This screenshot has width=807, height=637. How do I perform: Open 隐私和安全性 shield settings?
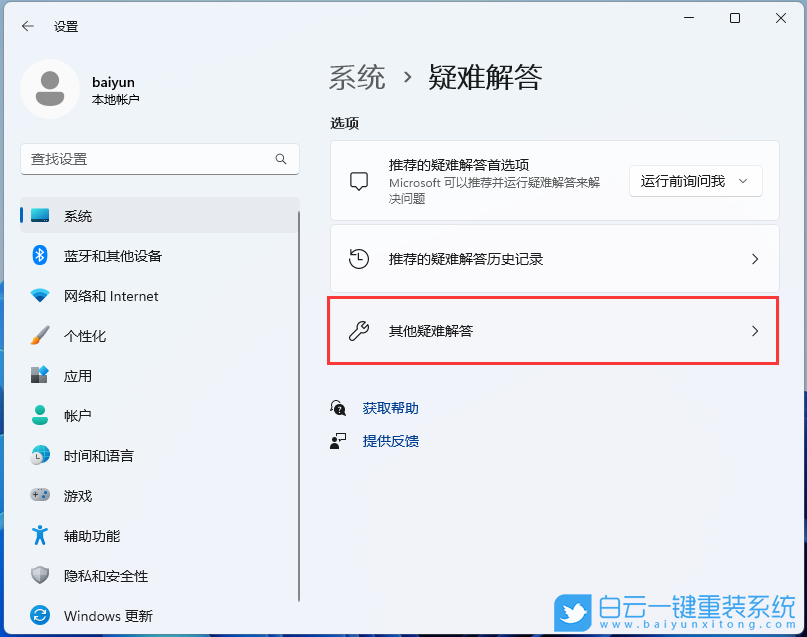(x=38, y=576)
